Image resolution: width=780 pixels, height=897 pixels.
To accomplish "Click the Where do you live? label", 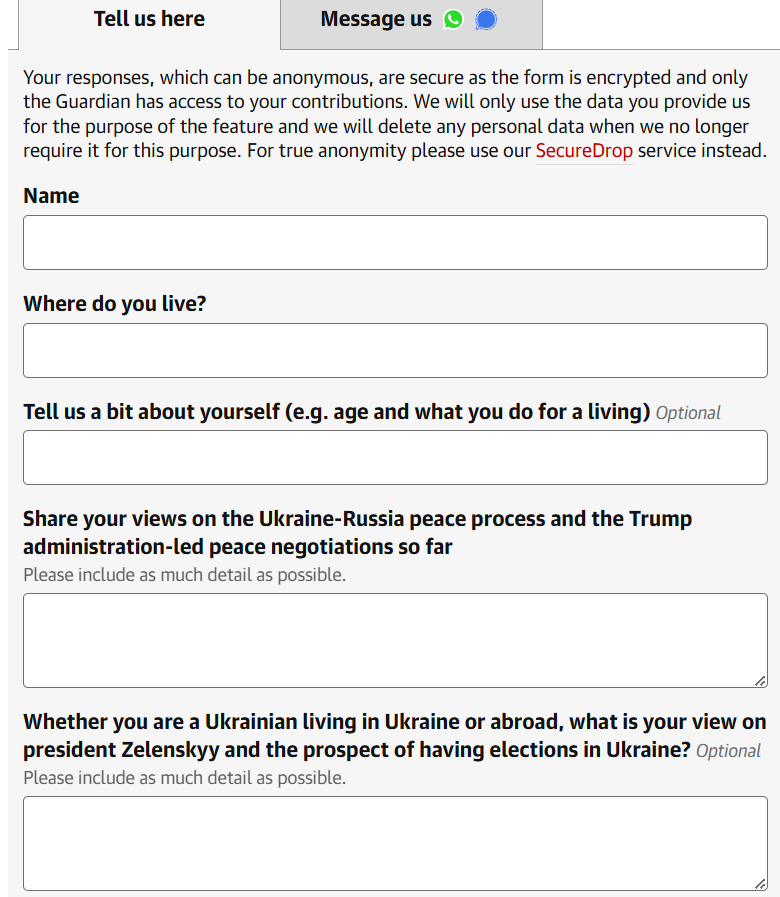I will pyautogui.click(x=114, y=304).
